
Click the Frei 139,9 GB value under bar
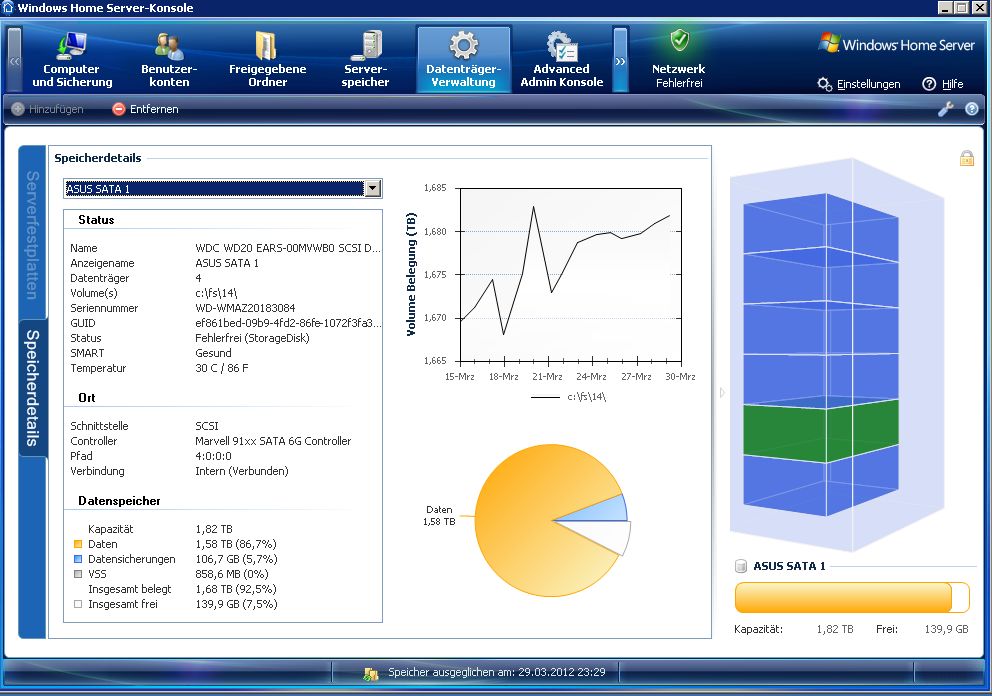pyautogui.click(x=946, y=630)
